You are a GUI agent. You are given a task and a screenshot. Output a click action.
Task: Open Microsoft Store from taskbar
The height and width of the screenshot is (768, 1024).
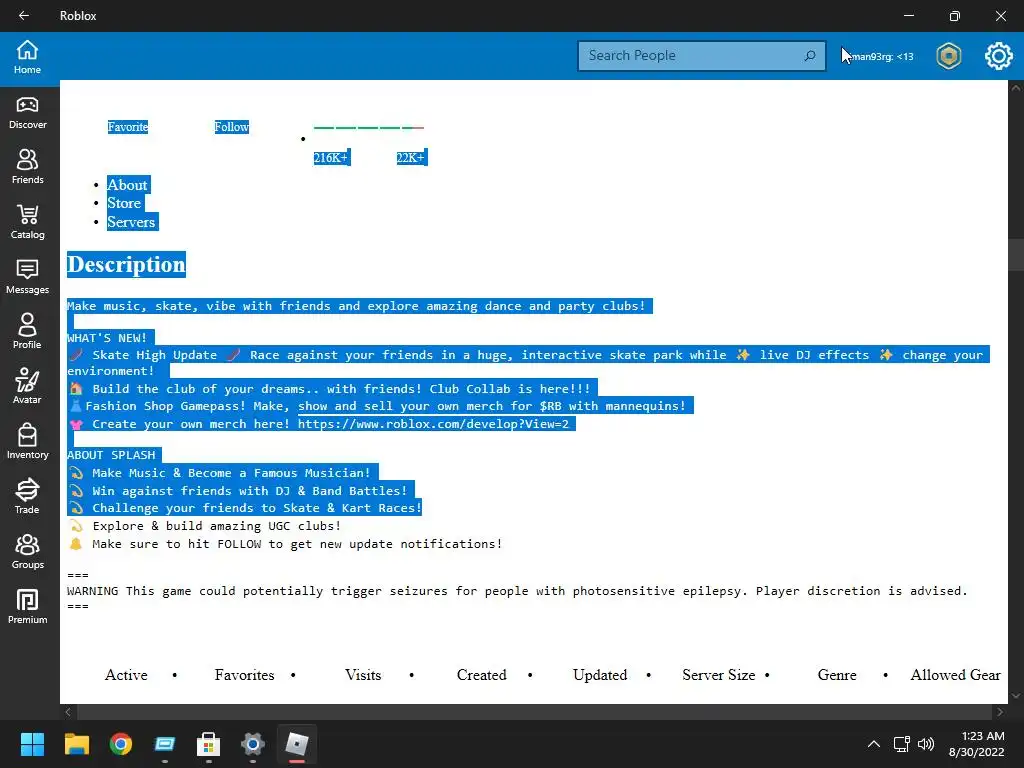(208, 744)
